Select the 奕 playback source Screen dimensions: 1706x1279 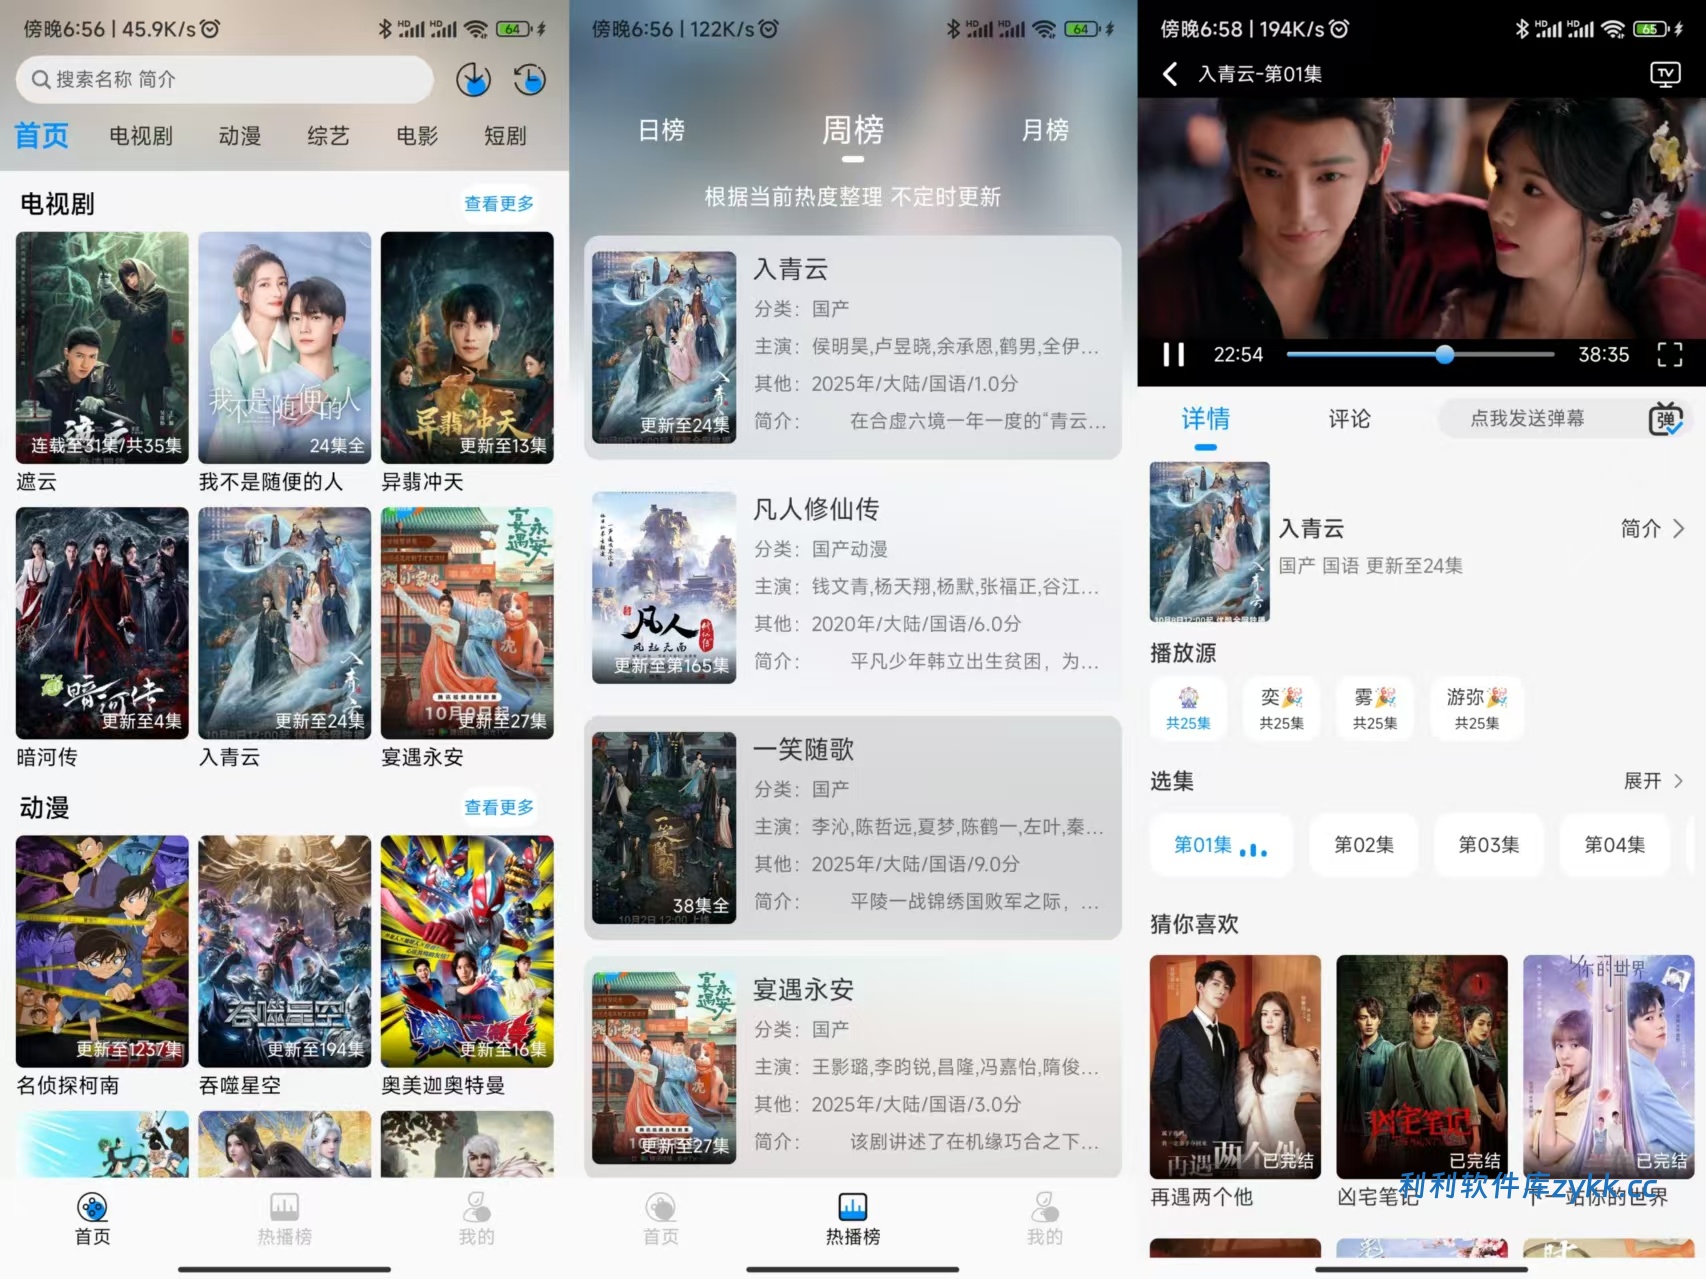(x=1281, y=708)
